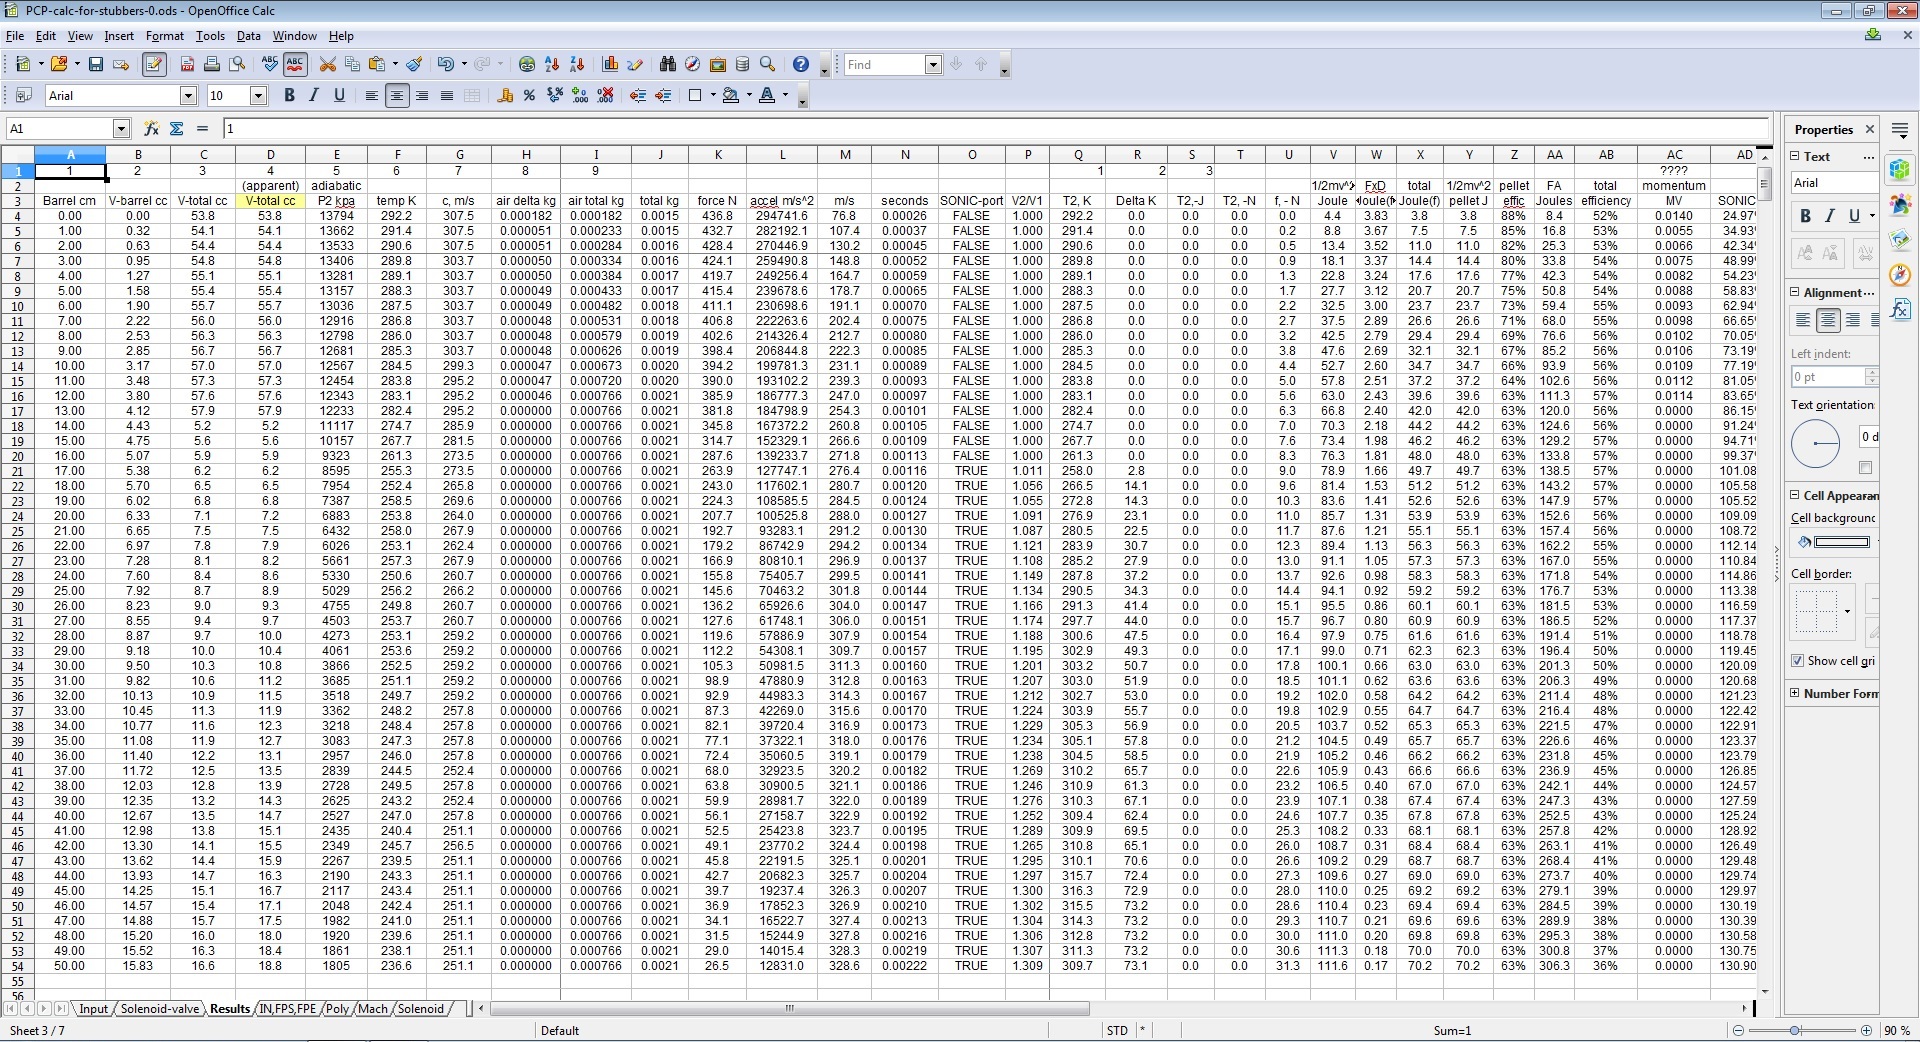Image resolution: width=1920 pixels, height=1042 pixels.
Task: Click the formula input line
Action: 996,129
